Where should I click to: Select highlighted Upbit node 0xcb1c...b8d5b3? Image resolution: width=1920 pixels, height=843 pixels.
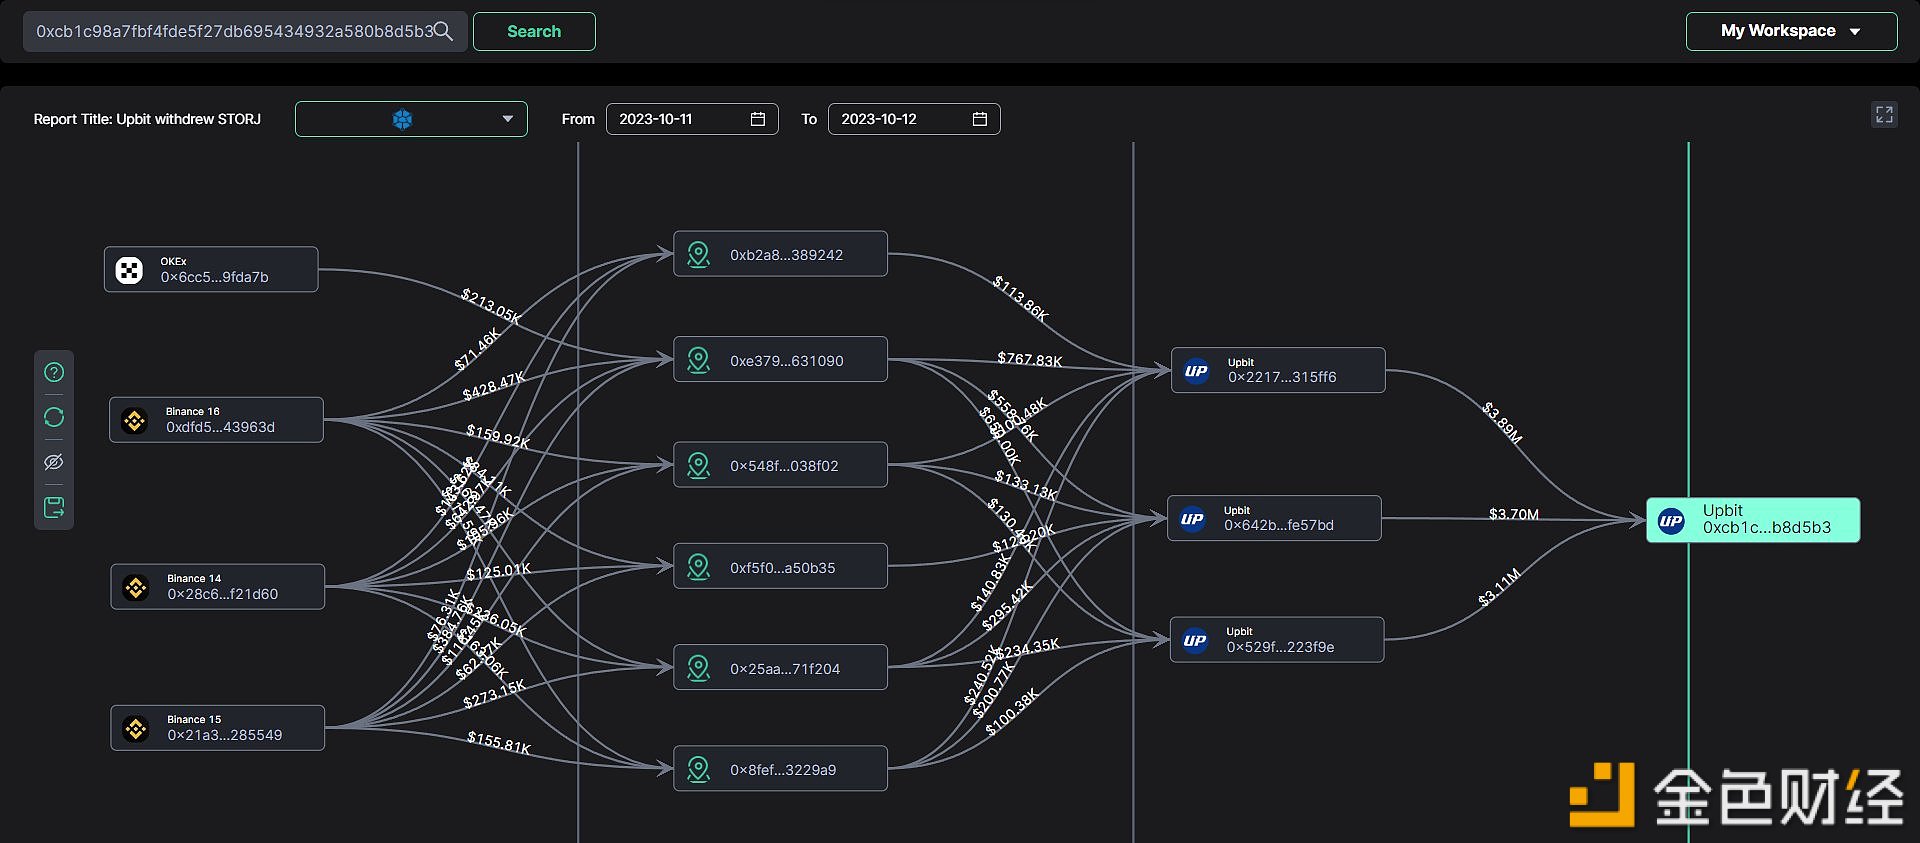tap(1753, 520)
